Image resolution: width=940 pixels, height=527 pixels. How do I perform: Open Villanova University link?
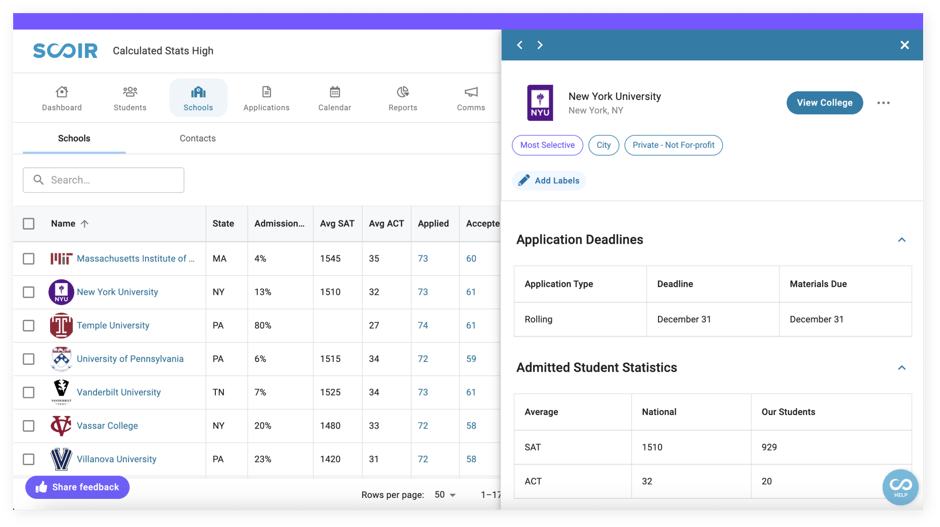click(116, 459)
